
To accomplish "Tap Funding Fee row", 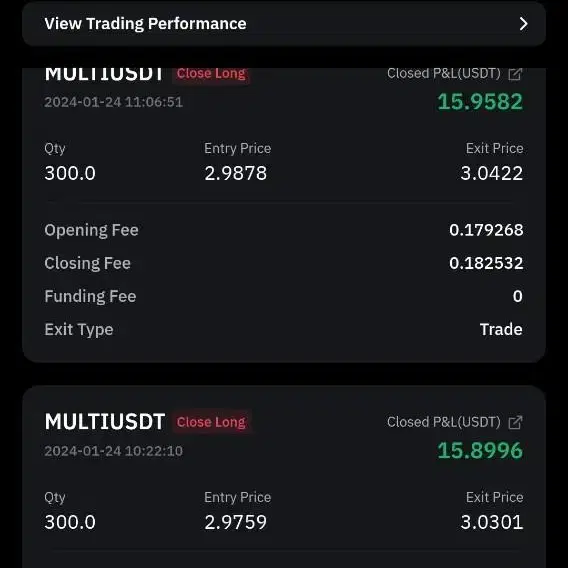I will [x=284, y=296].
